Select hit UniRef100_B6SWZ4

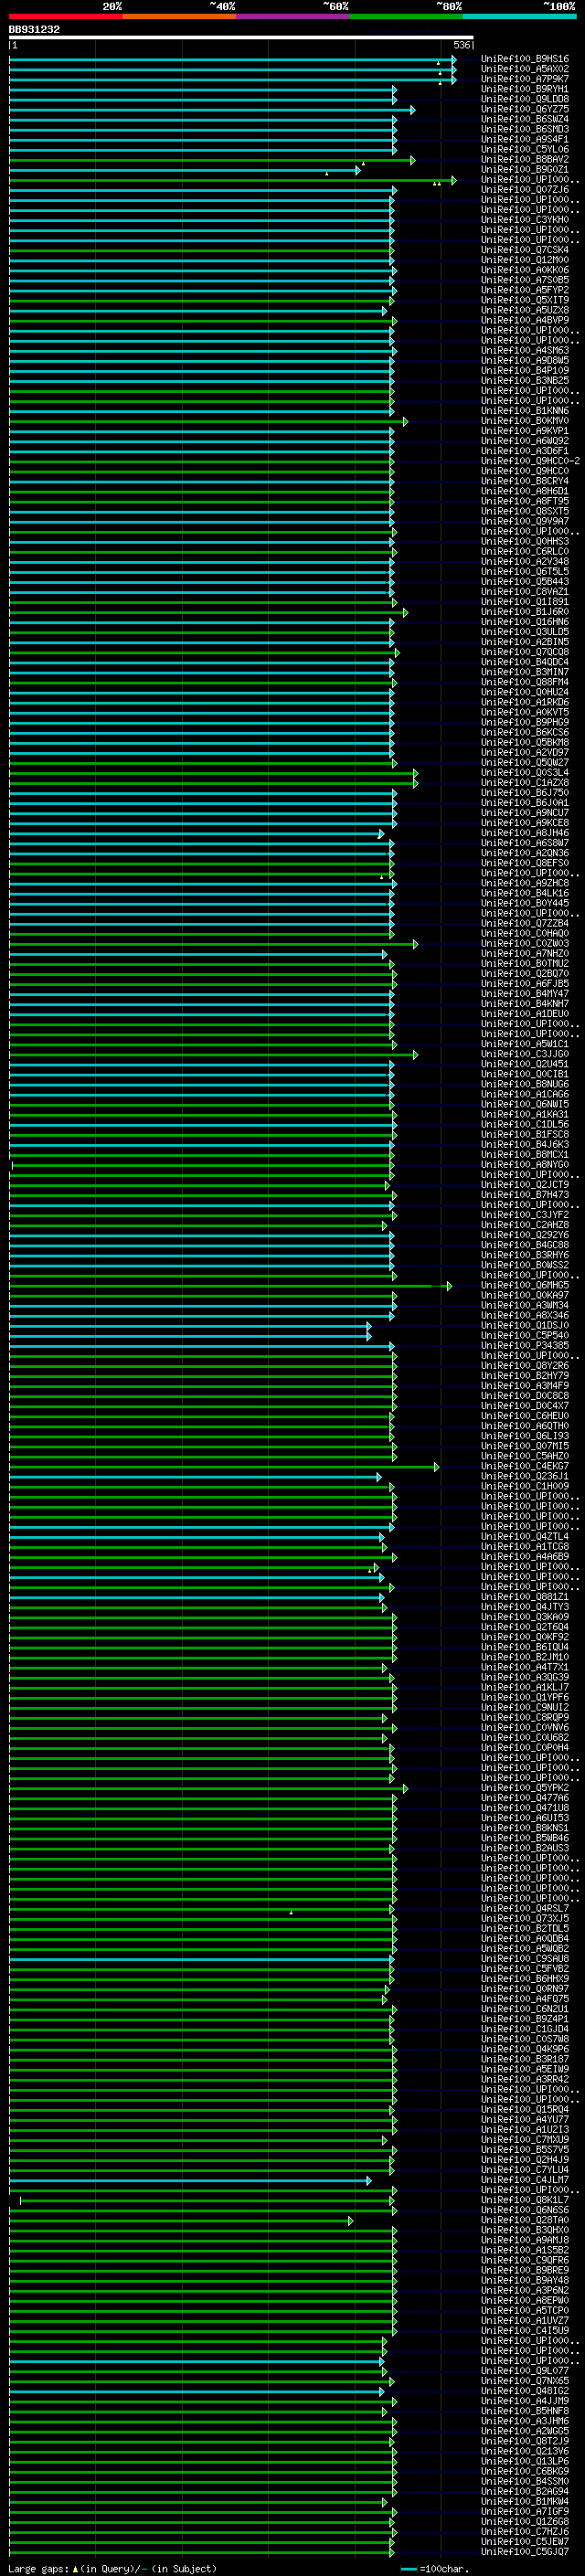pyautogui.click(x=525, y=119)
